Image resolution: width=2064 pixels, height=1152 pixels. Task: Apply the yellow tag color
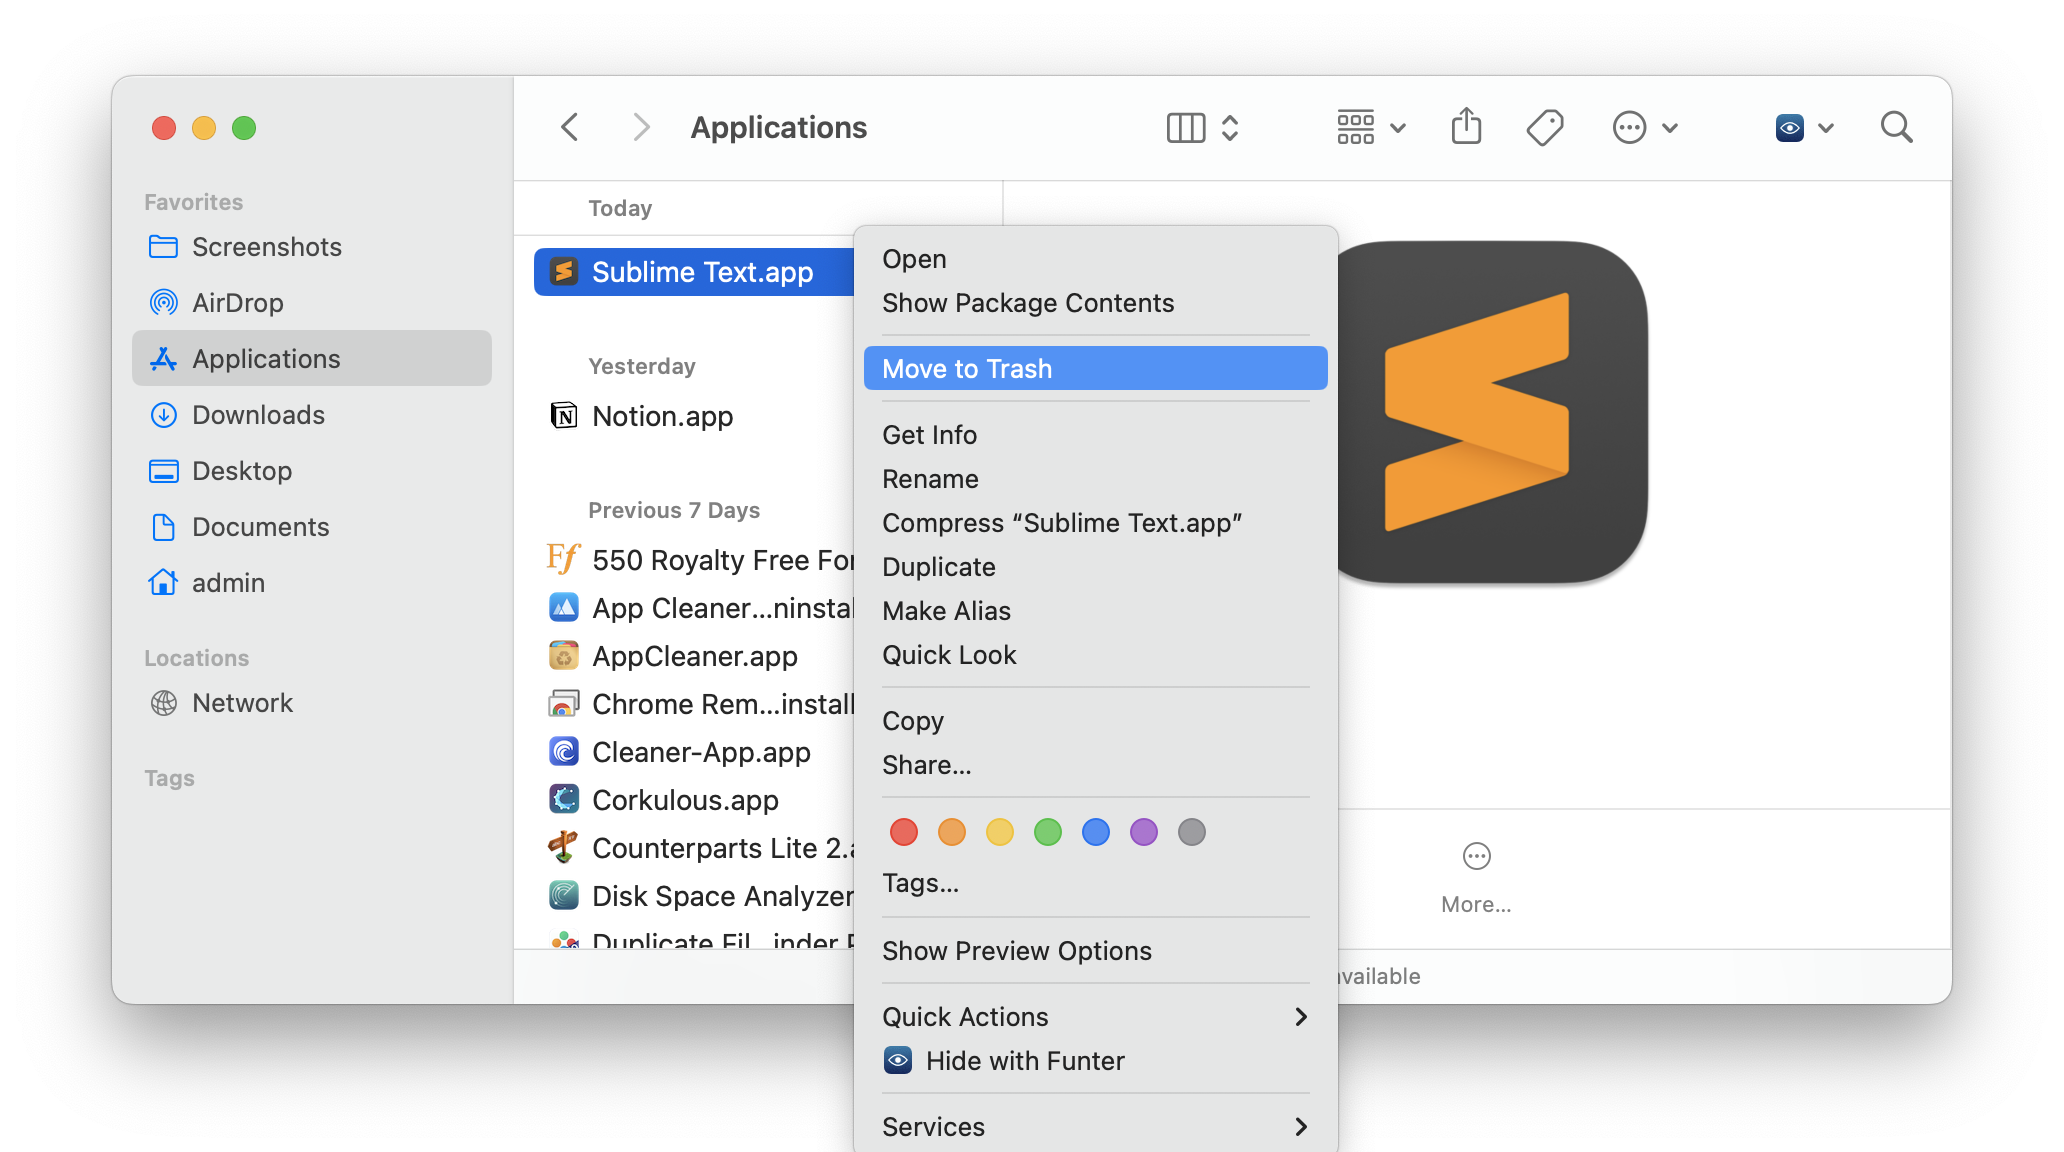point(1000,832)
